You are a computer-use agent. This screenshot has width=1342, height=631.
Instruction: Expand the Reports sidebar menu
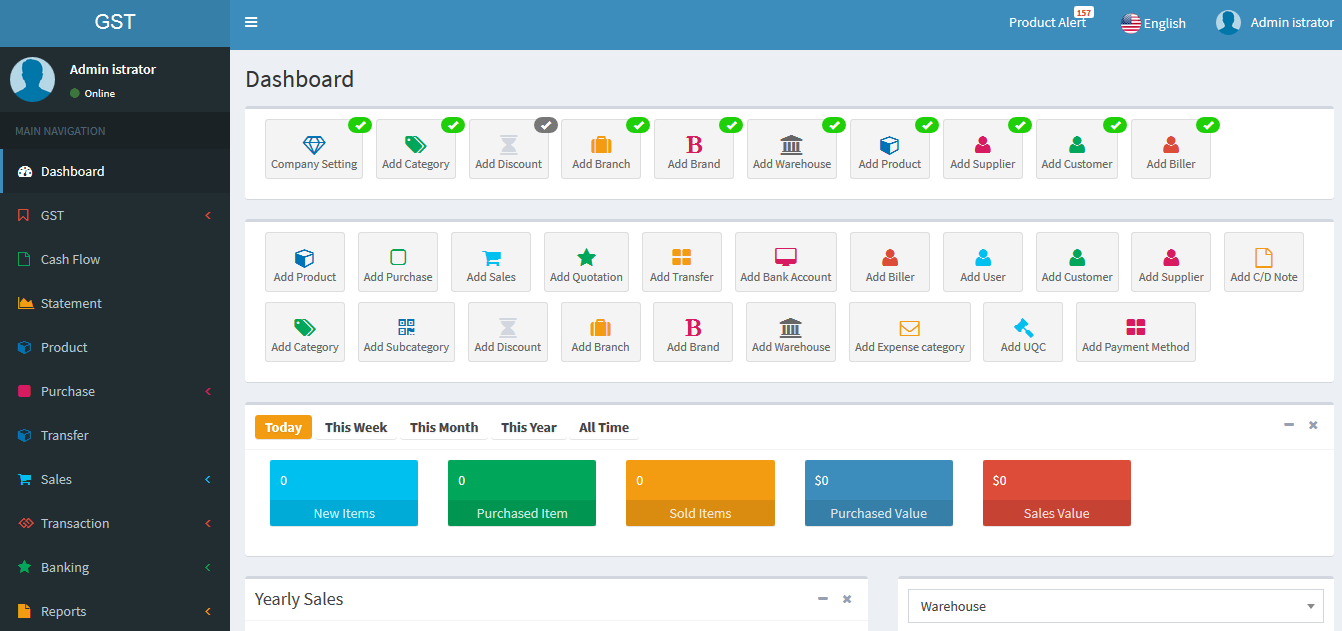pos(115,611)
